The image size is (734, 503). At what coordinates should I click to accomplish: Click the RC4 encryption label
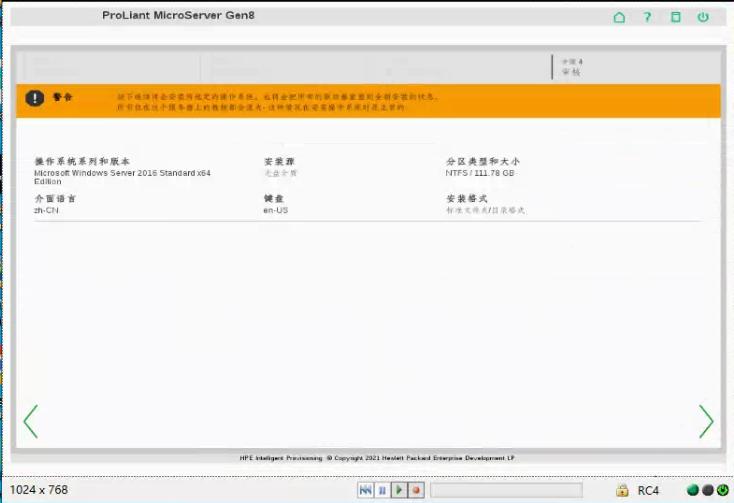648,490
